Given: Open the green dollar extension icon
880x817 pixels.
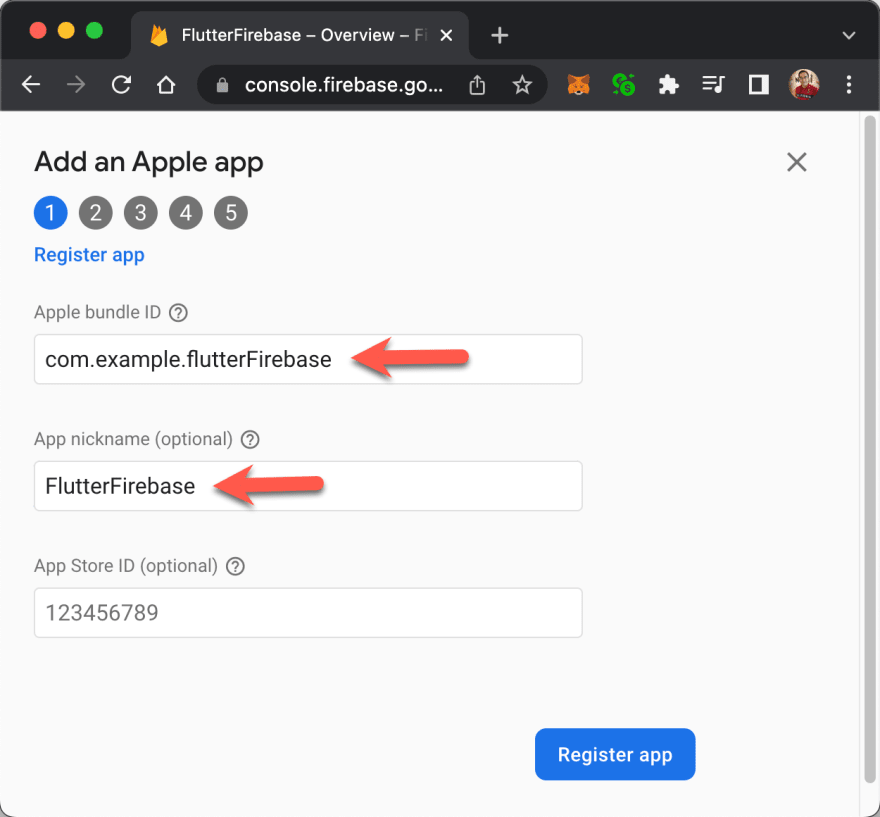Looking at the screenshot, I should (624, 85).
